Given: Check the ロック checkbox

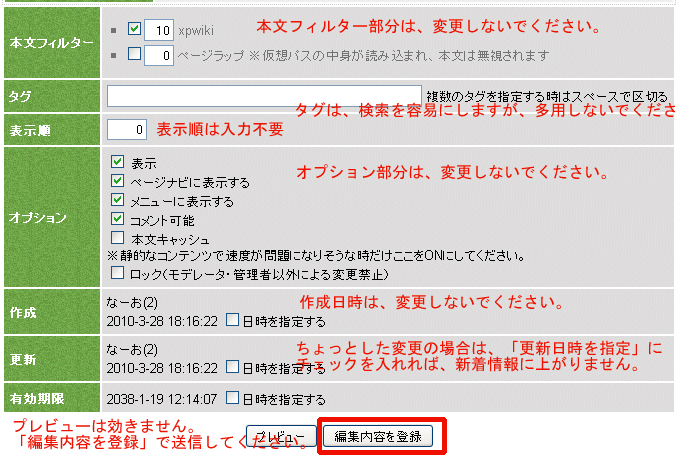Looking at the screenshot, I should point(118,273).
